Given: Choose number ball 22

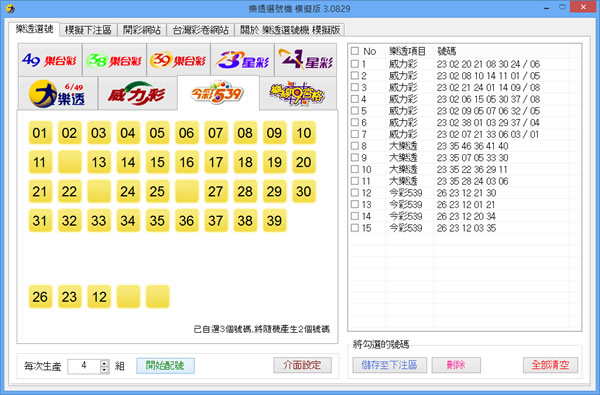Looking at the screenshot, I should coord(69,191).
